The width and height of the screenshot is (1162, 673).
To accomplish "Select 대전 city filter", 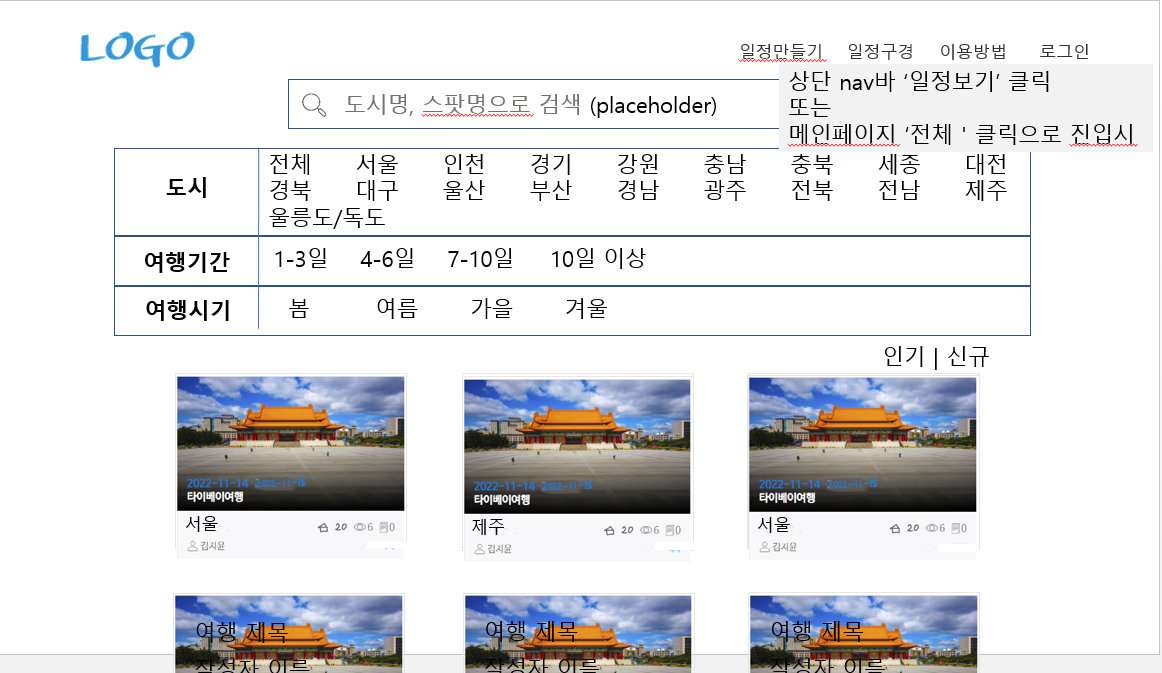I will [x=986, y=164].
